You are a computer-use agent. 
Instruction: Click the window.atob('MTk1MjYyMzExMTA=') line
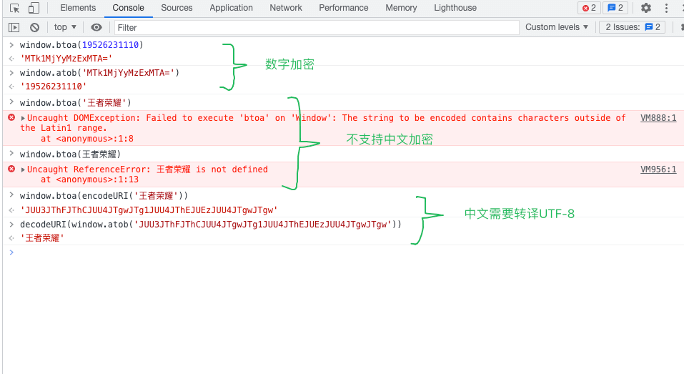point(99,73)
